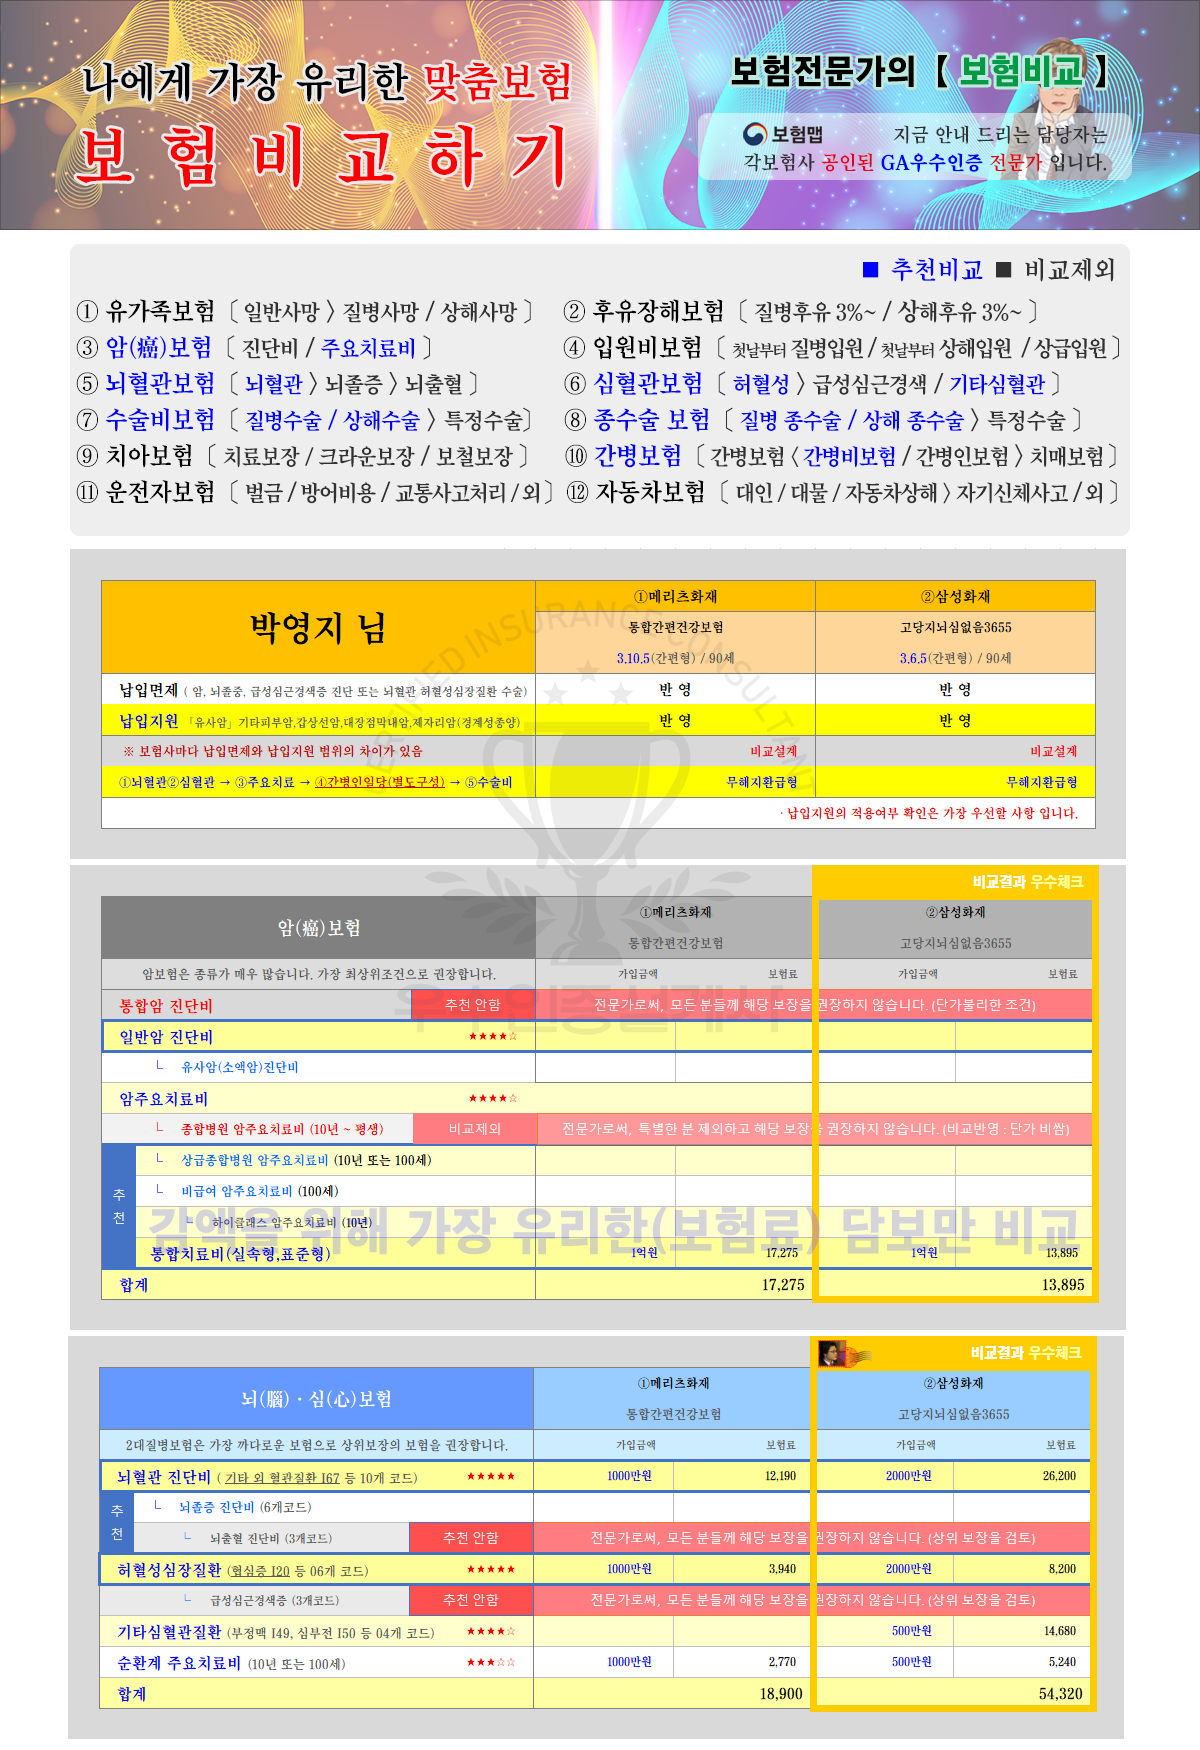The width and height of the screenshot is (1200, 1750).
Task: Click the ②삼성화재 header in the top summary table
Action: coord(956,597)
